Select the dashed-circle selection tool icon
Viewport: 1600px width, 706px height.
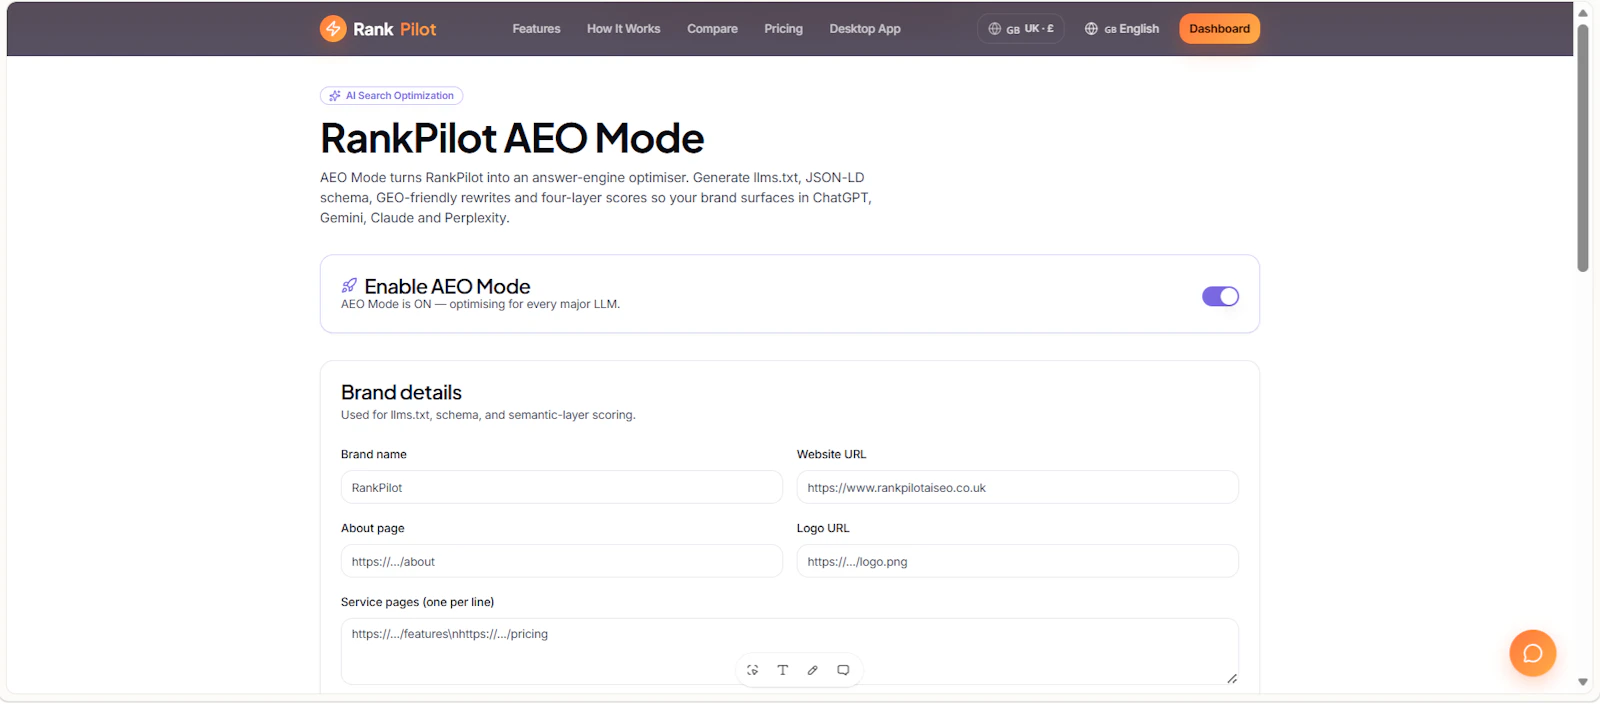[753, 670]
